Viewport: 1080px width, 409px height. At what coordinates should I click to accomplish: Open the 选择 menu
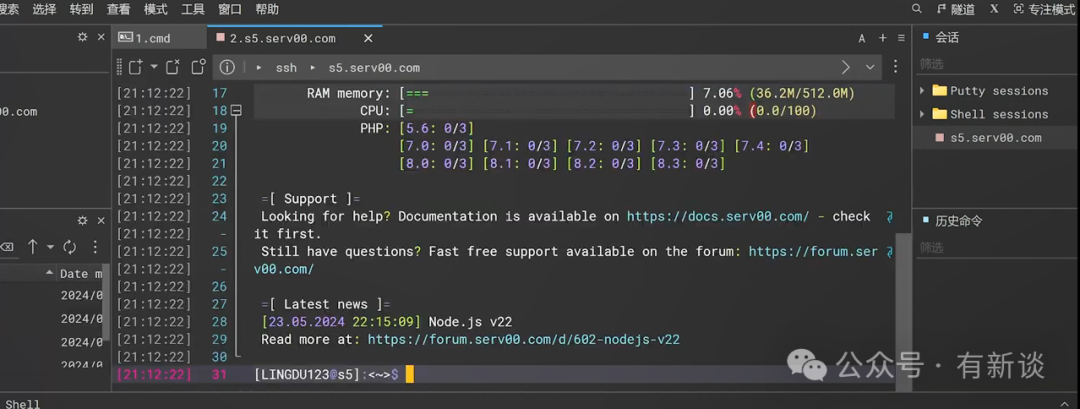pos(44,9)
